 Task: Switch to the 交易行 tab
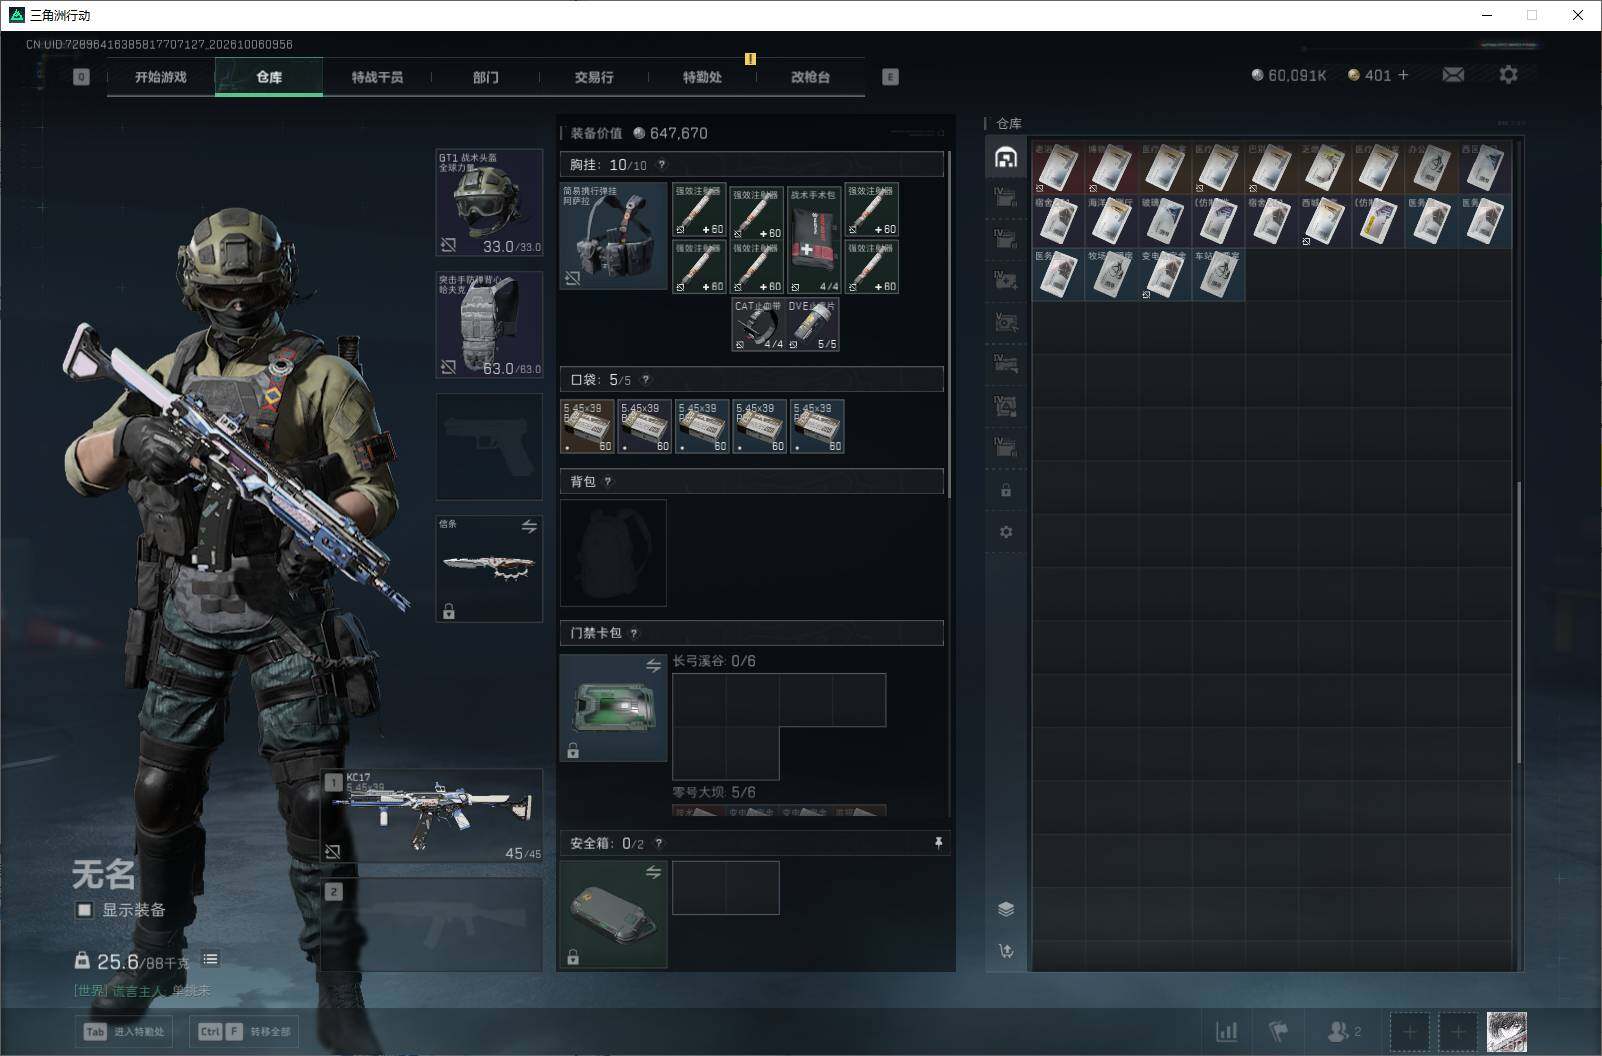coord(593,77)
